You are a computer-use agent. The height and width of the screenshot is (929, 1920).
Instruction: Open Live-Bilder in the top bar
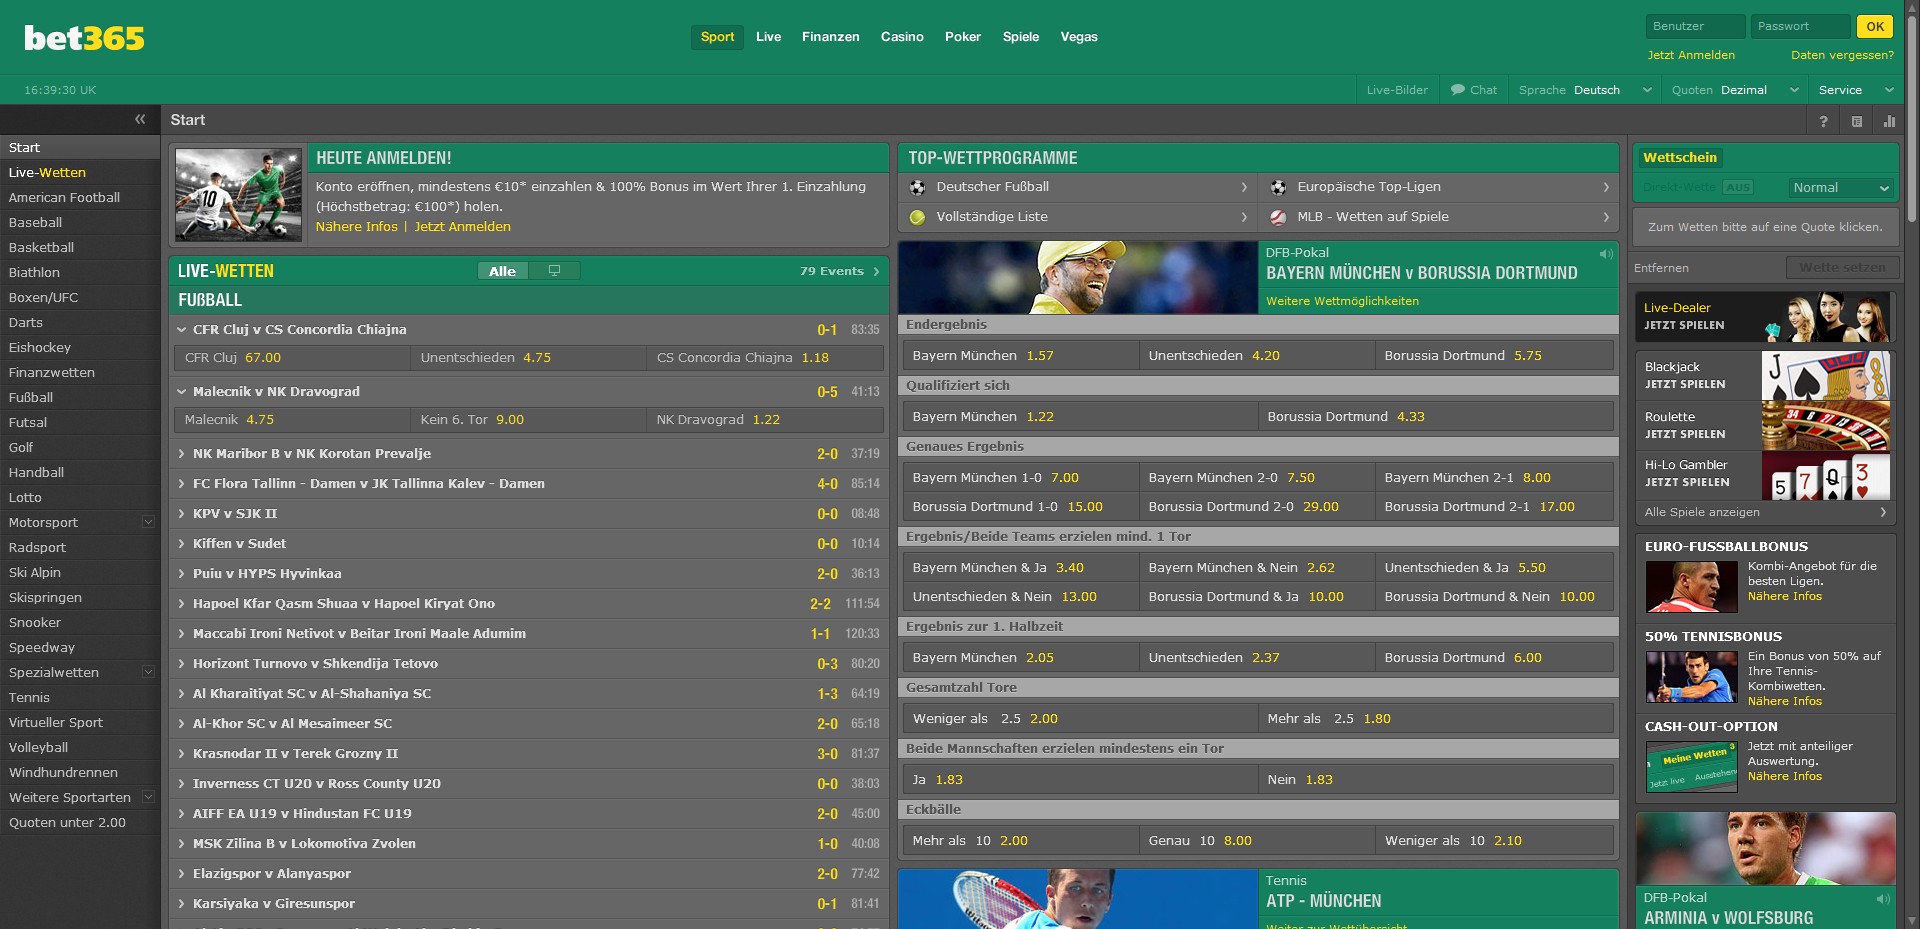pyautogui.click(x=1397, y=90)
